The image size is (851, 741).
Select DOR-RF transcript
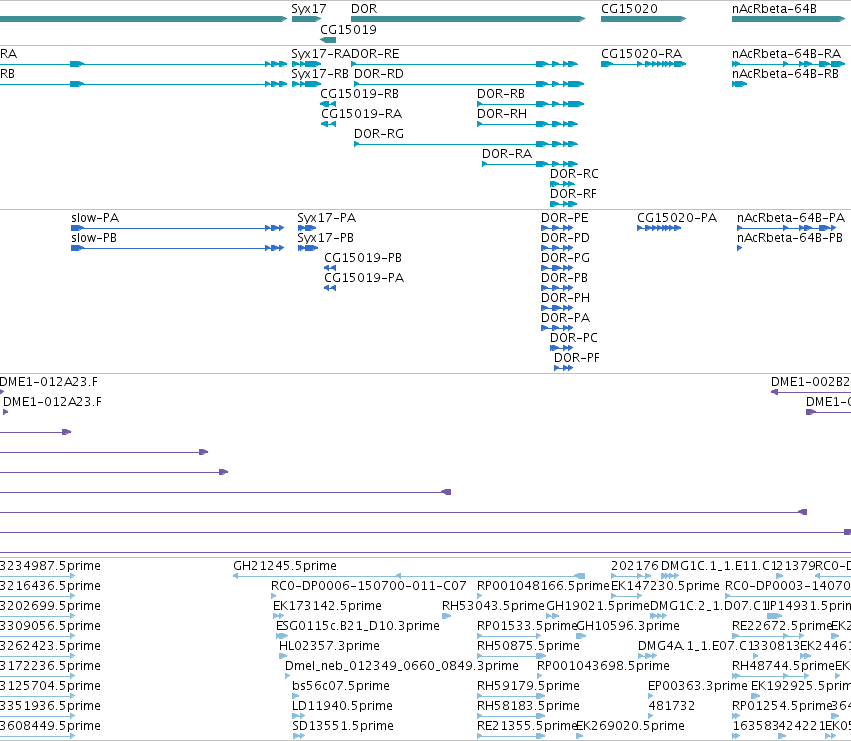(573, 194)
